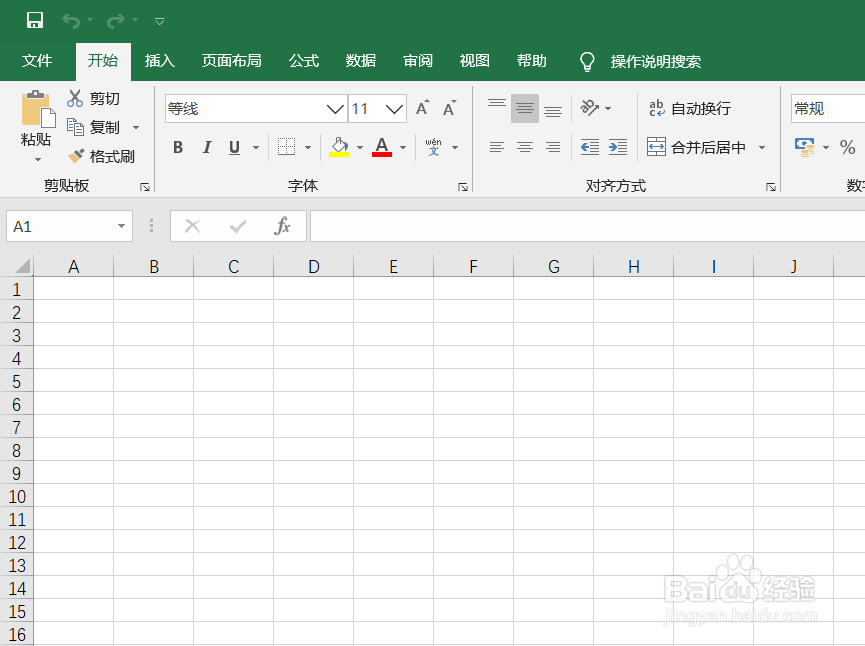Viewport: 865px width, 646px height.
Task: Click the Undo arrow icon
Action: (x=72, y=21)
